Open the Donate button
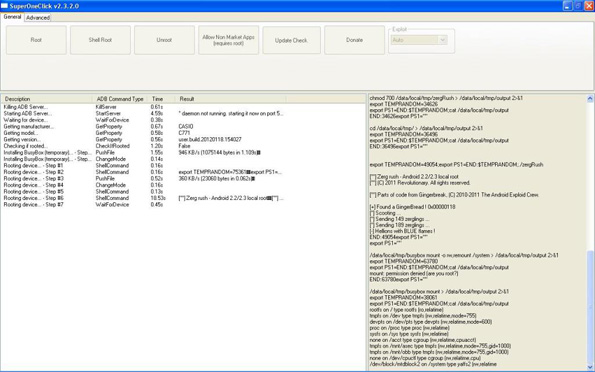595x372 pixels. [354, 40]
